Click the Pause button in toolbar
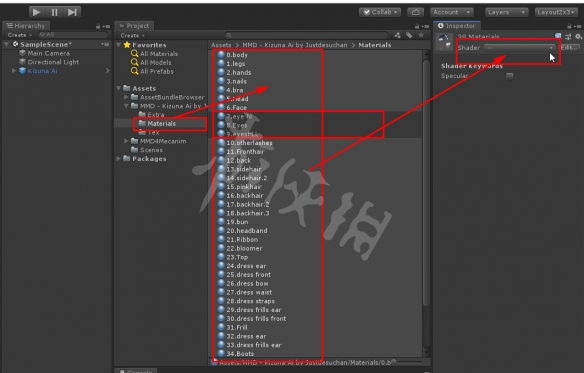This screenshot has width=584, height=373. tap(54, 12)
